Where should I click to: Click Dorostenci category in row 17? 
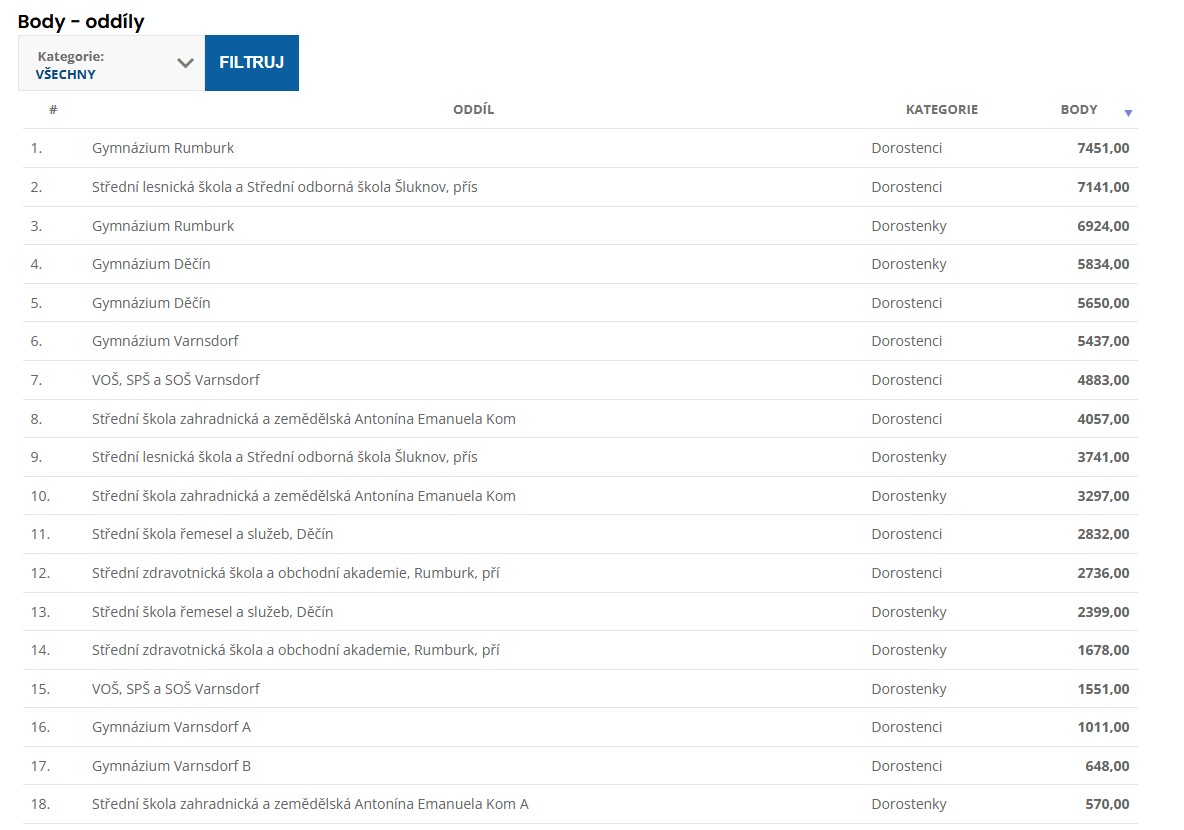[906, 766]
